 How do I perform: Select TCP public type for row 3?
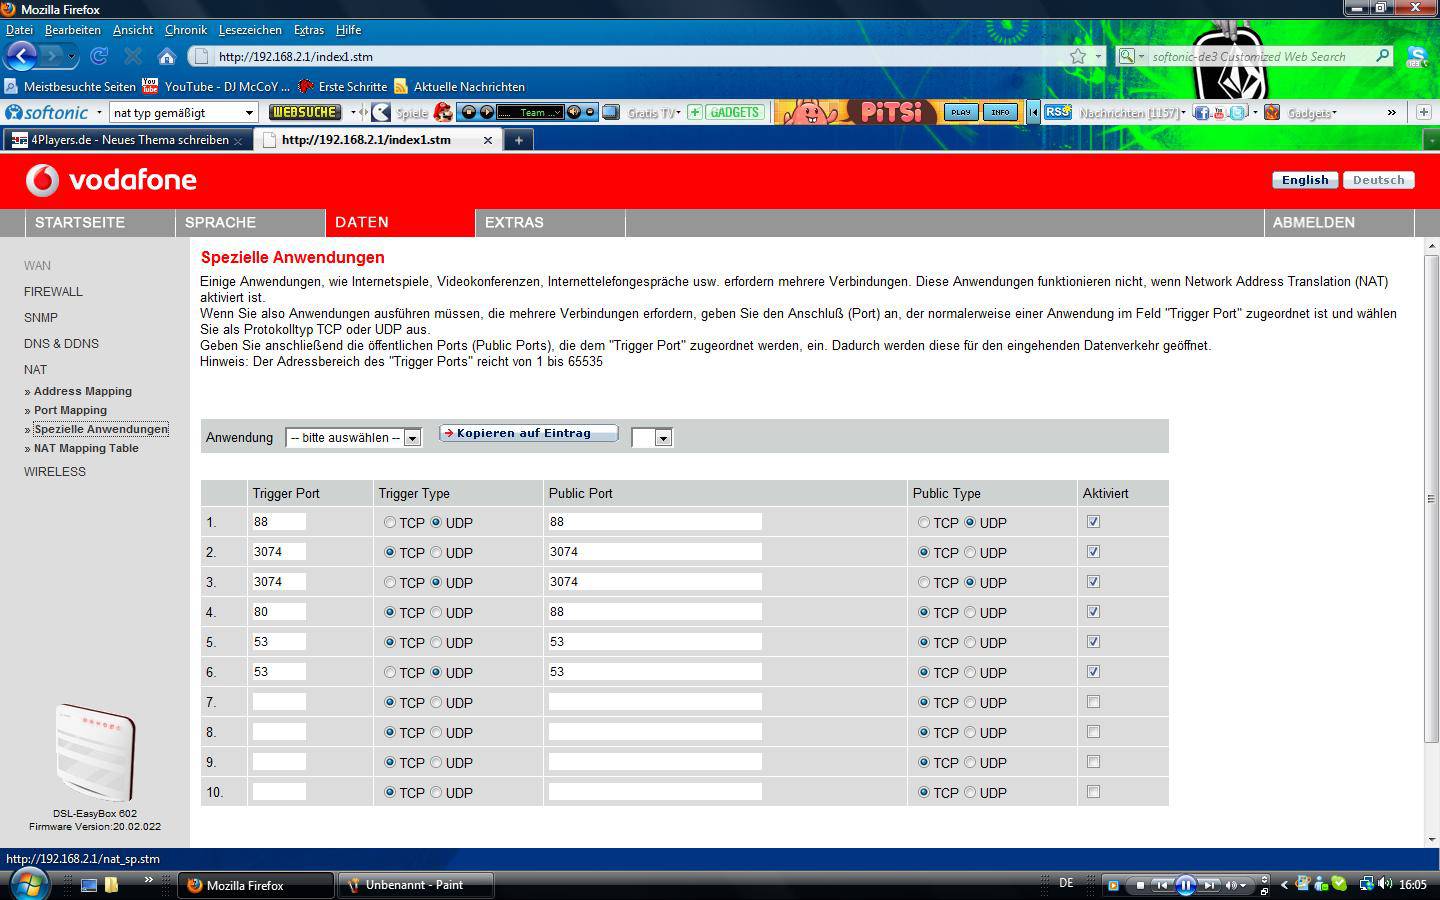[x=924, y=583]
